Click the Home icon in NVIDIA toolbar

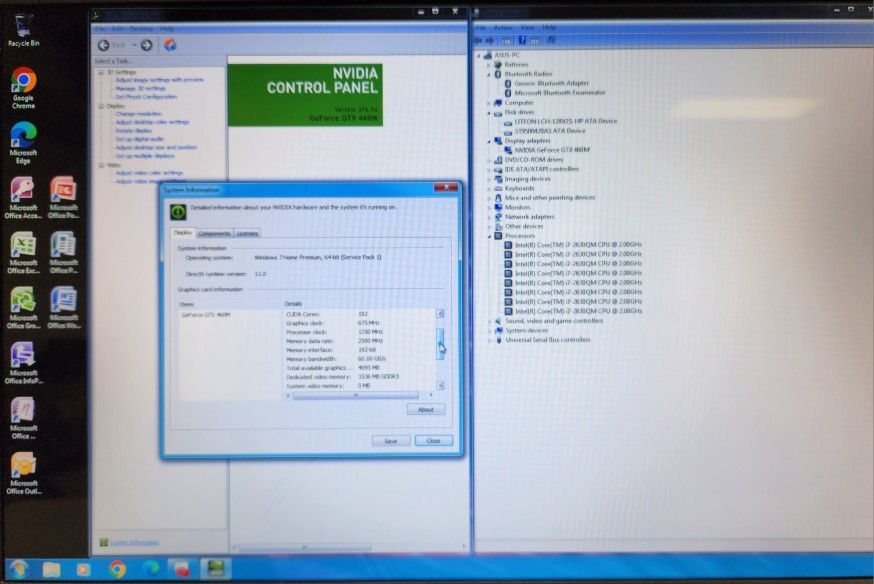click(170, 45)
